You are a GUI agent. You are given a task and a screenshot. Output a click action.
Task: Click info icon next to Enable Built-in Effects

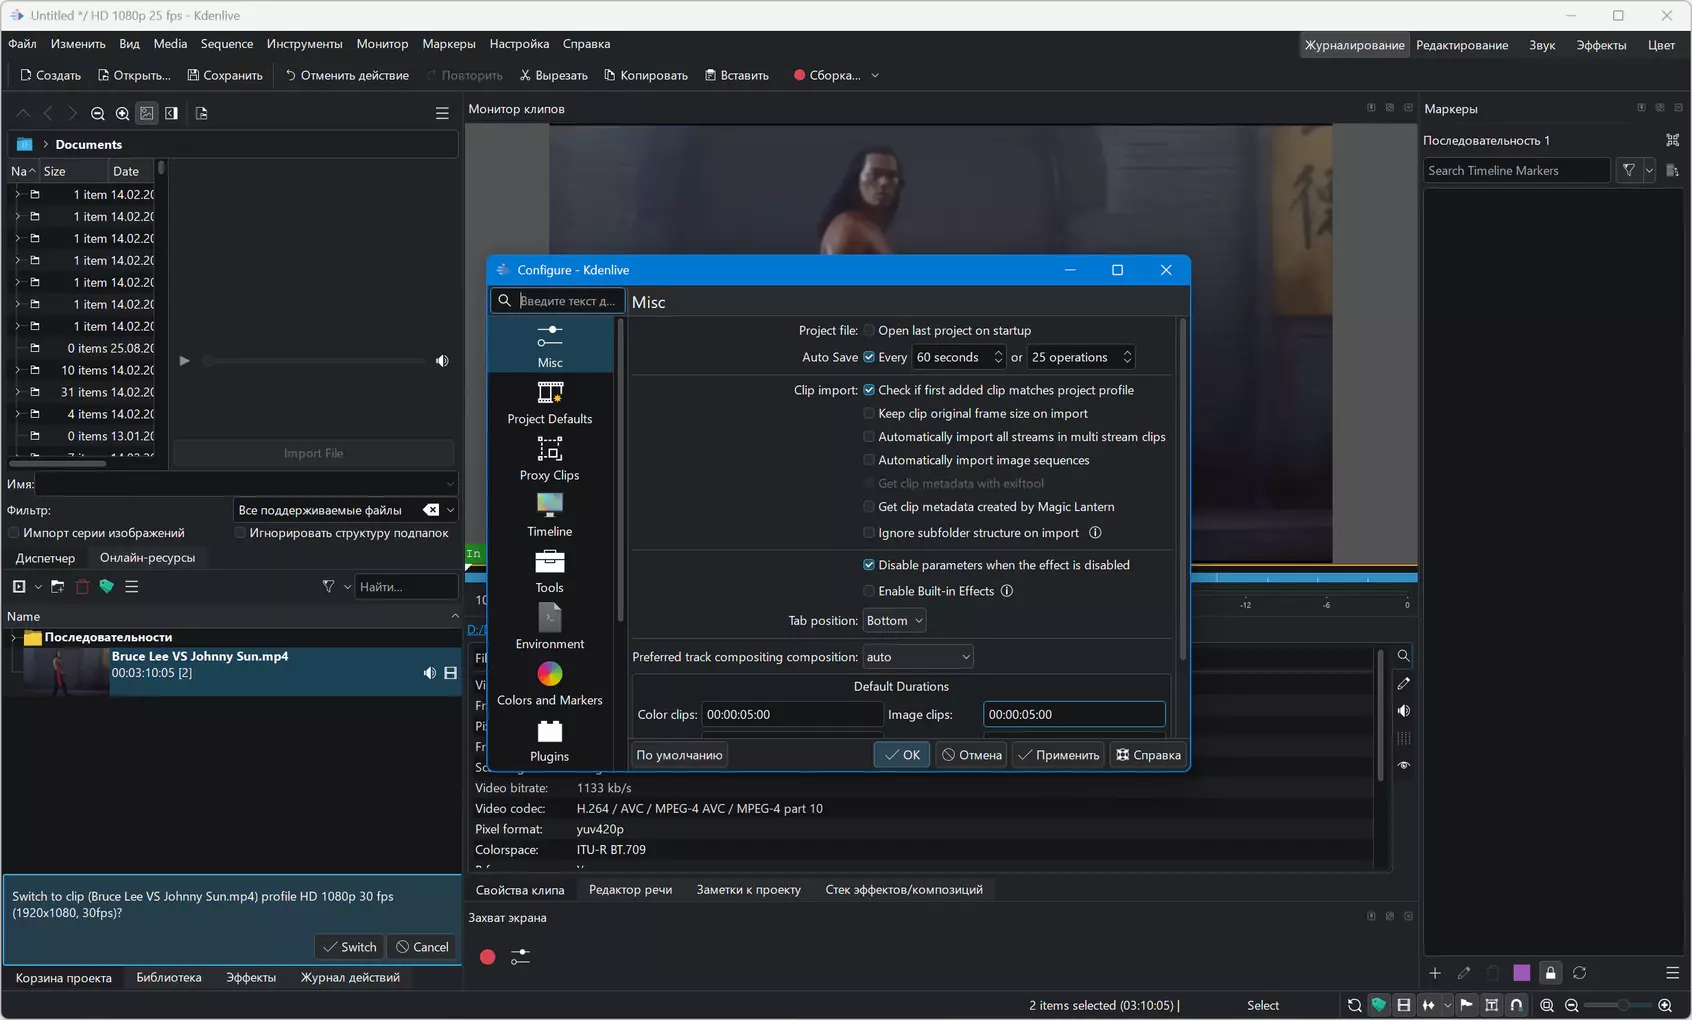(x=1007, y=591)
